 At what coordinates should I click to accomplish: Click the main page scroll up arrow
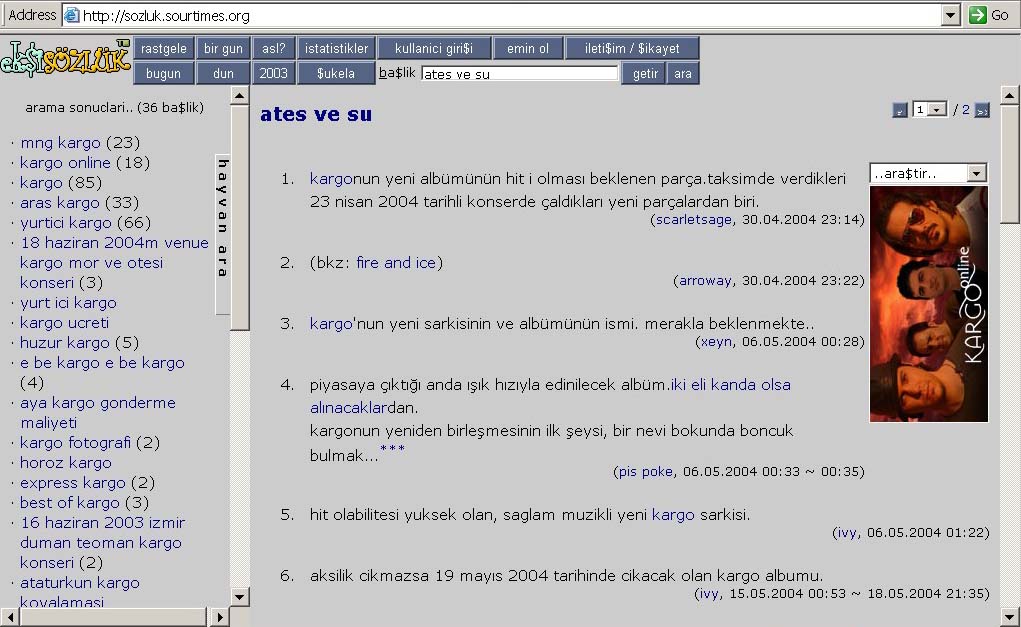tap(1009, 96)
